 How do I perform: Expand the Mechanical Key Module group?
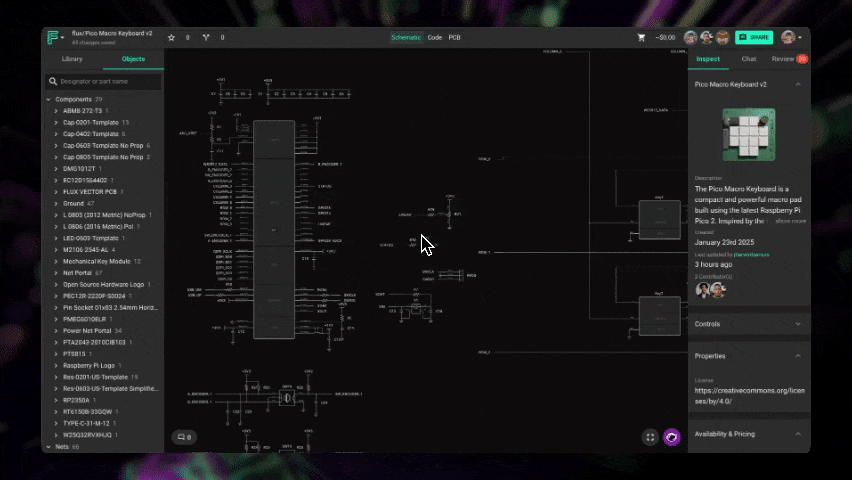(x=56, y=261)
